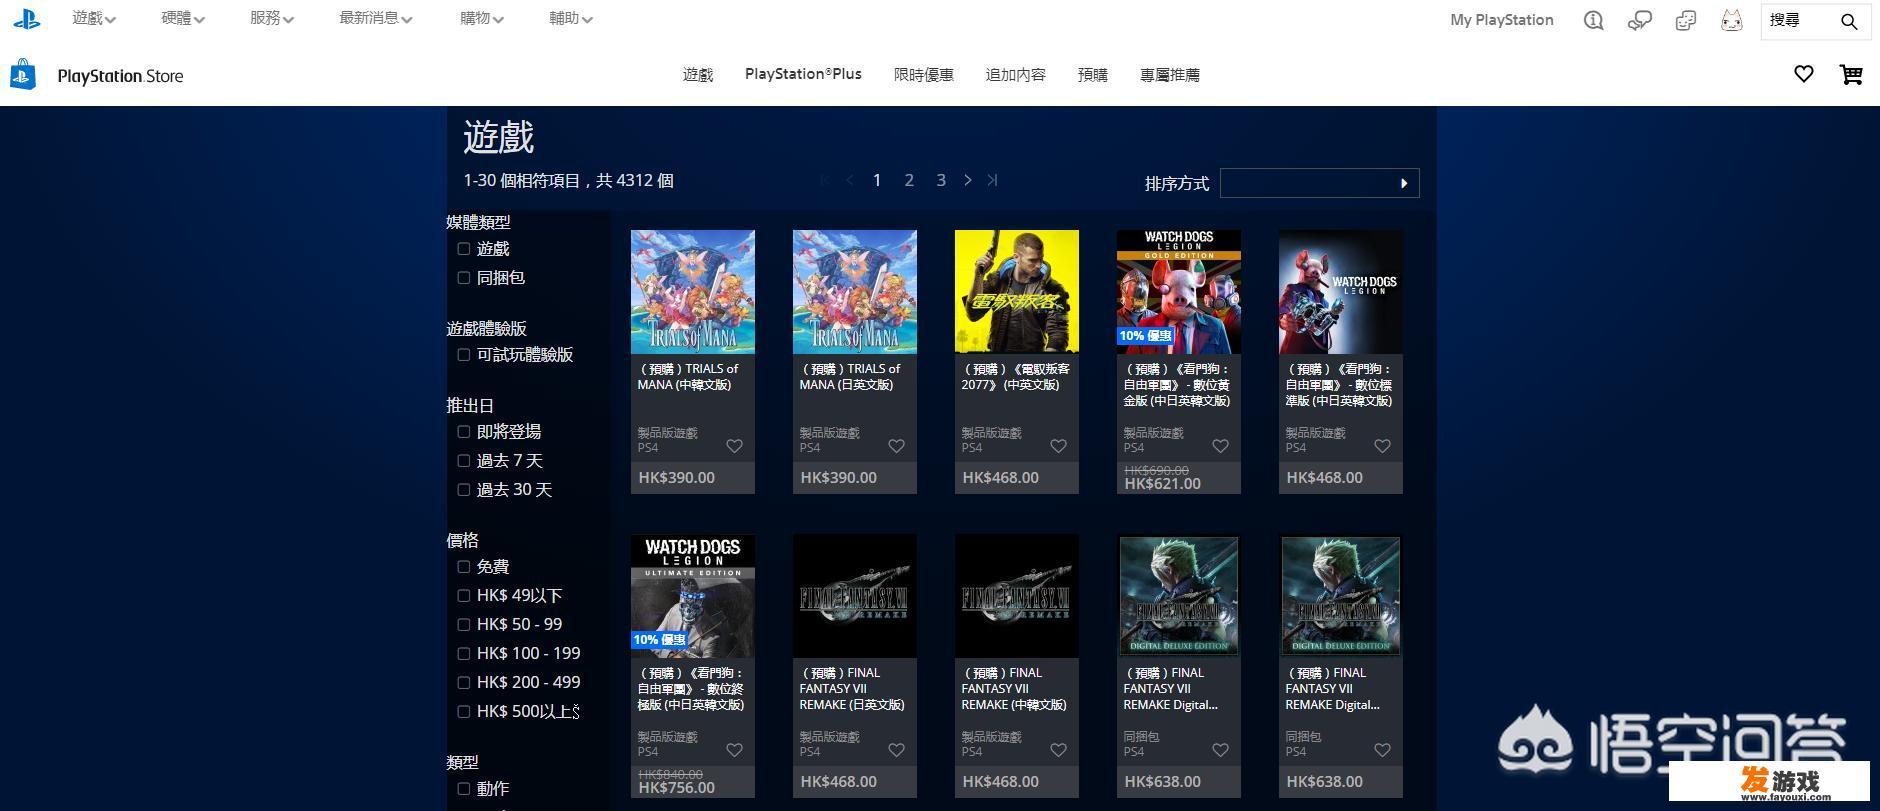Add FINAL FANTASY VII REMAKE (中韓文版) to wishlist
Image resolution: width=1880 pixels, height=811 pixels.
click(x=1058, y=750)
